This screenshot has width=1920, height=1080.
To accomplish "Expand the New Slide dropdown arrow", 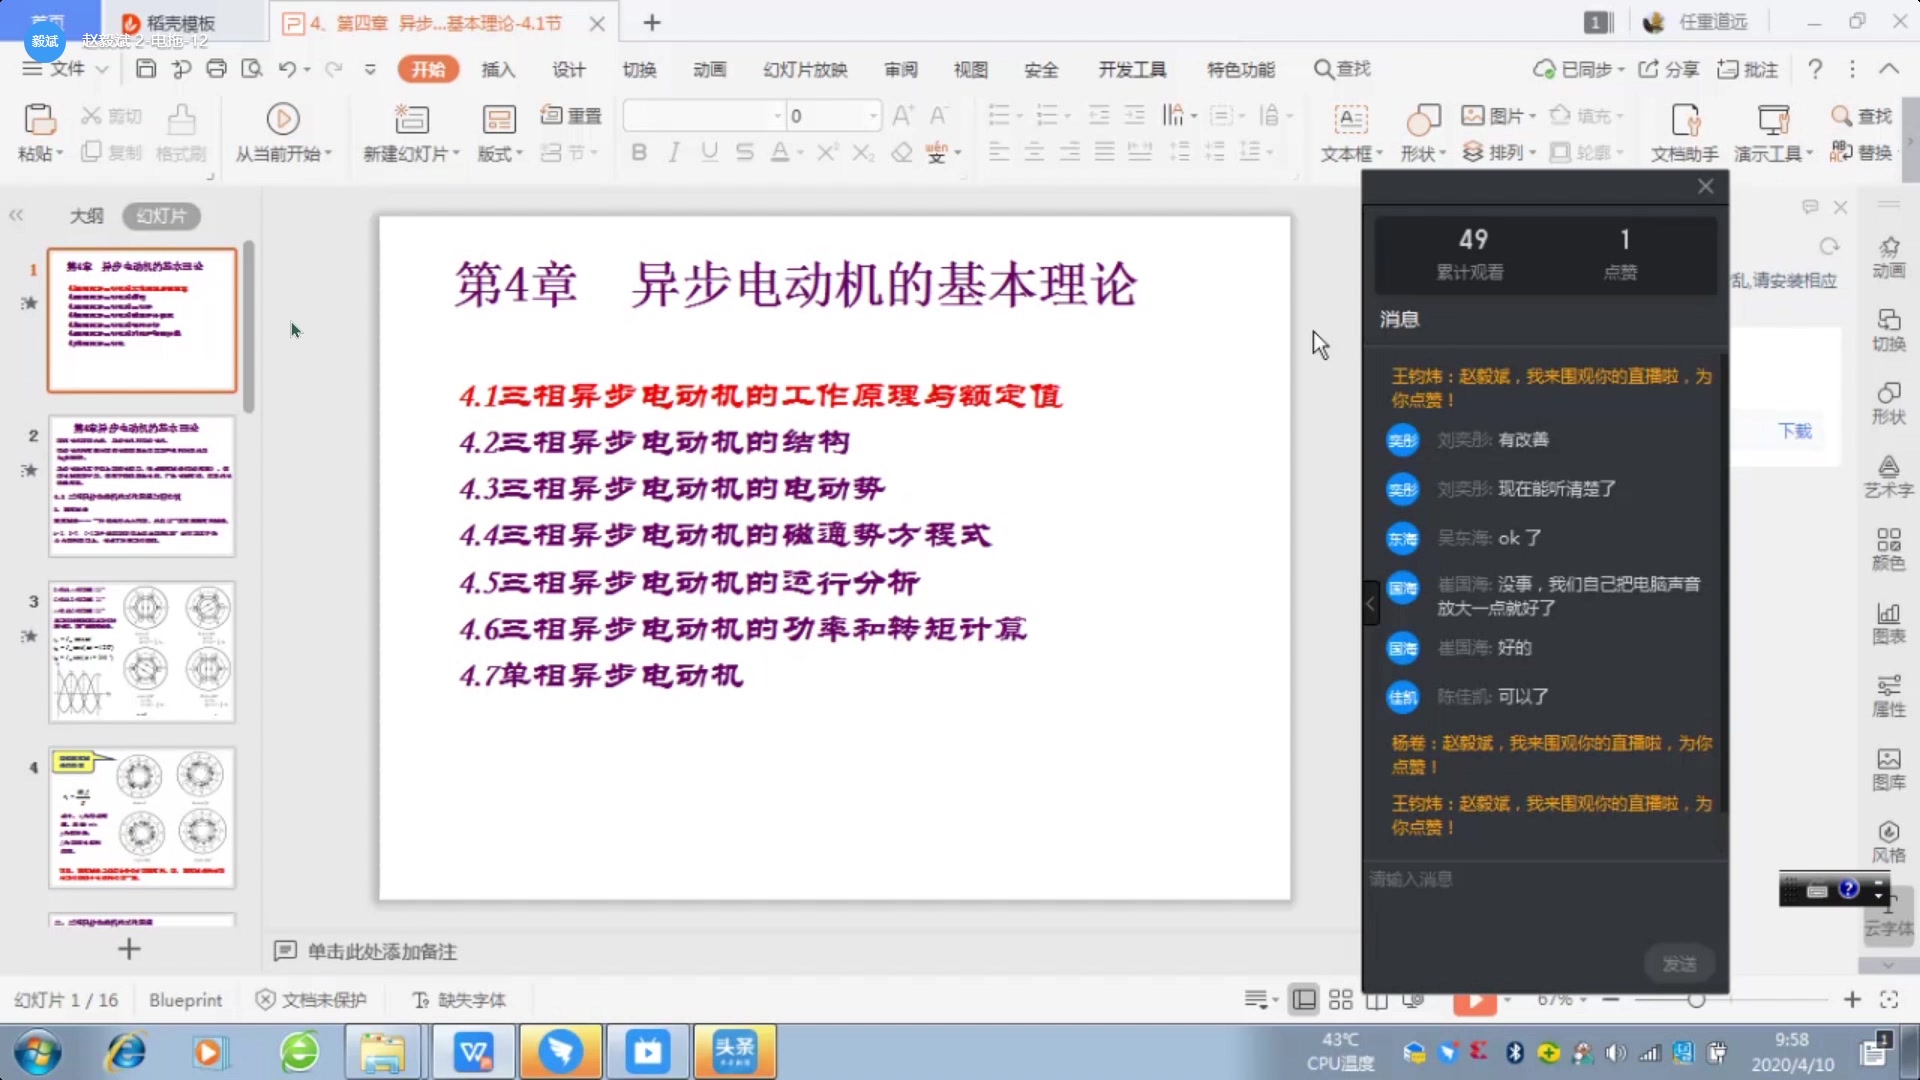I will (457, 154).
